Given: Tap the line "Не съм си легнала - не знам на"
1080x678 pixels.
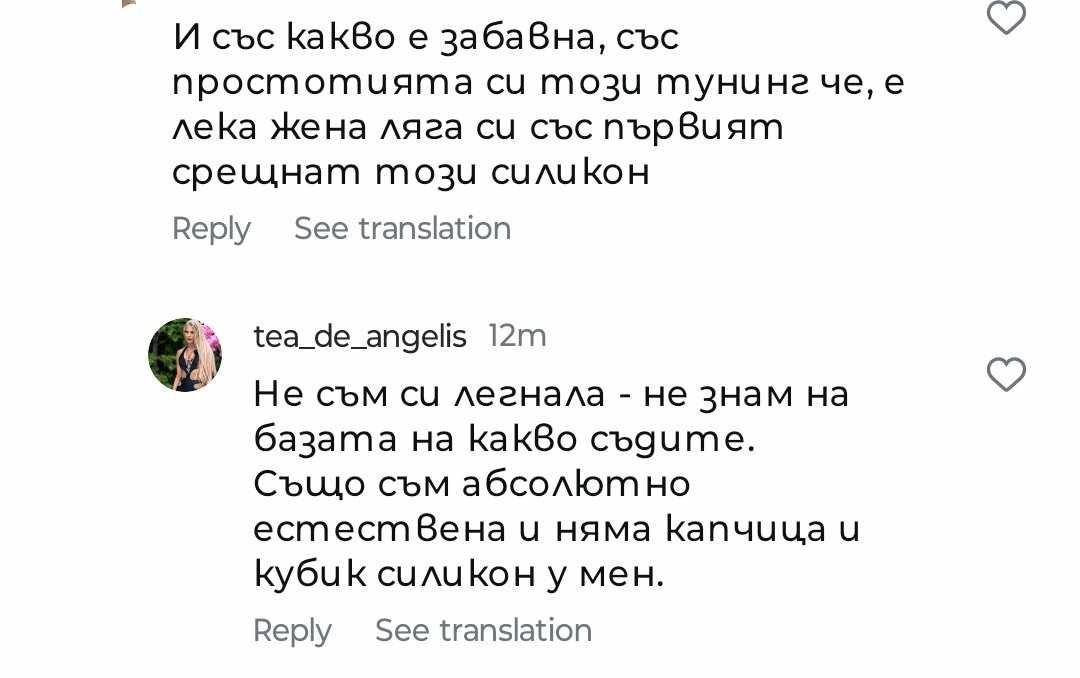Looking at the screenshot, I should 551,394.
